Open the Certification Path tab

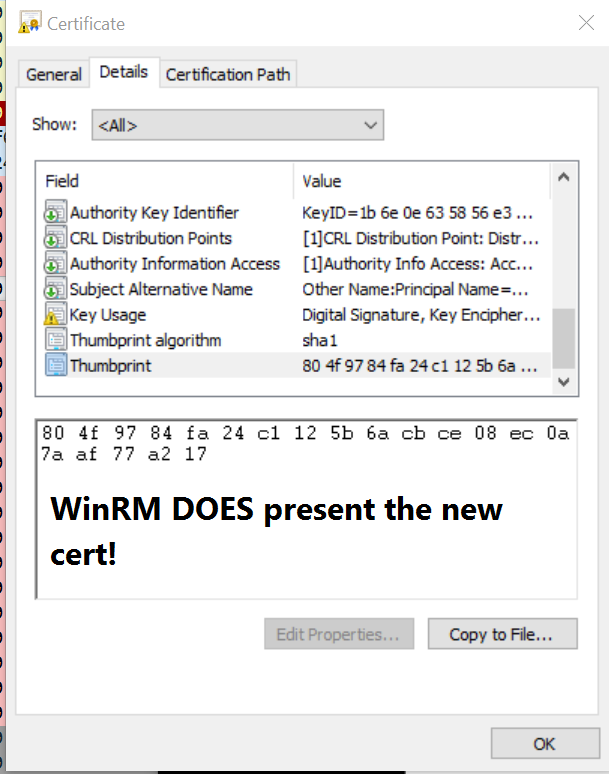(228, 75)
